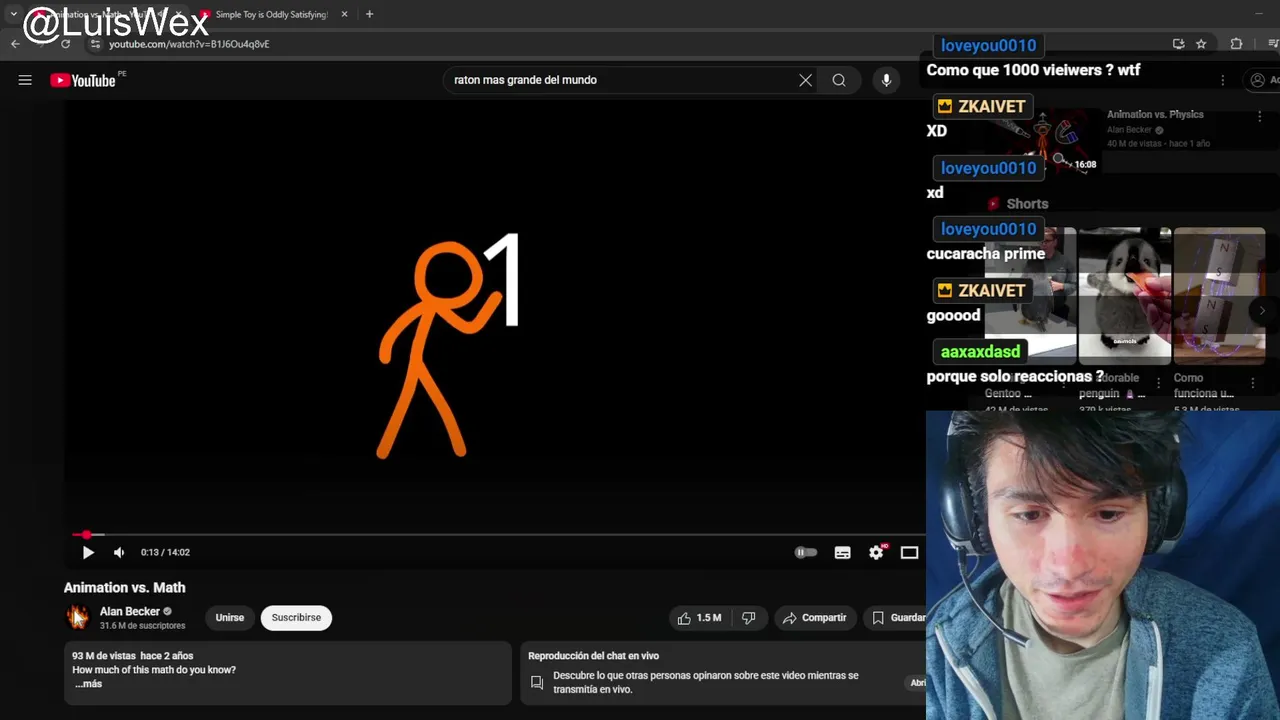The image size is (1280, 720).
Task: Click the Animation vs. Physics title text
Action: click(1155, 114)
